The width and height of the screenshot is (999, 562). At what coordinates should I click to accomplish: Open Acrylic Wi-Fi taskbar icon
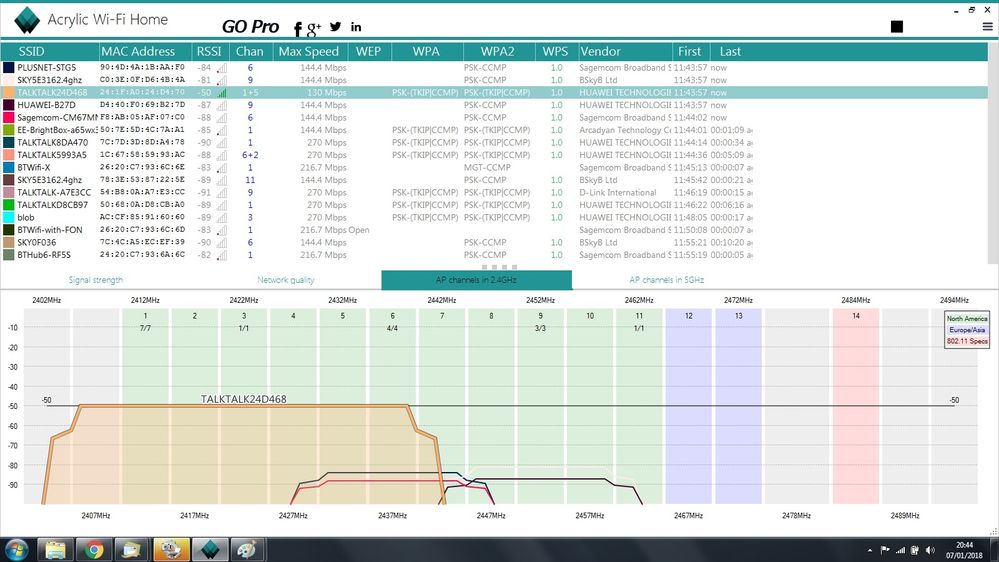tap(210, 549)
